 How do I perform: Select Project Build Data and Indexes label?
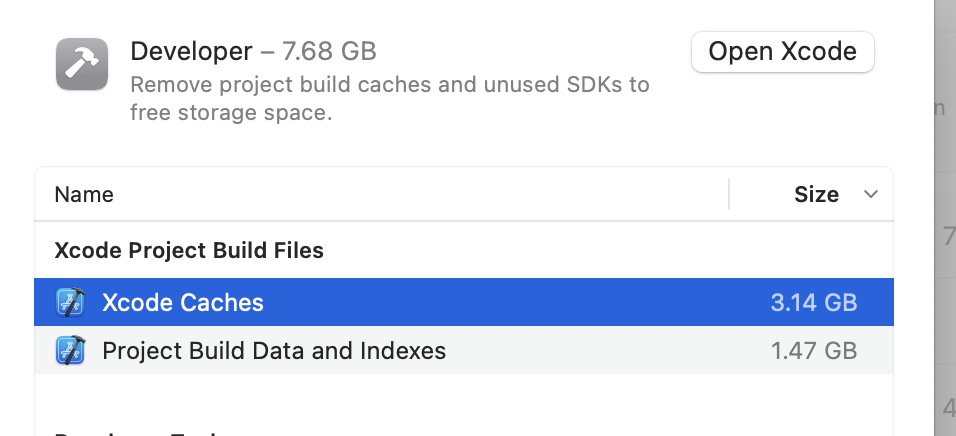click(x=274, y=351)
